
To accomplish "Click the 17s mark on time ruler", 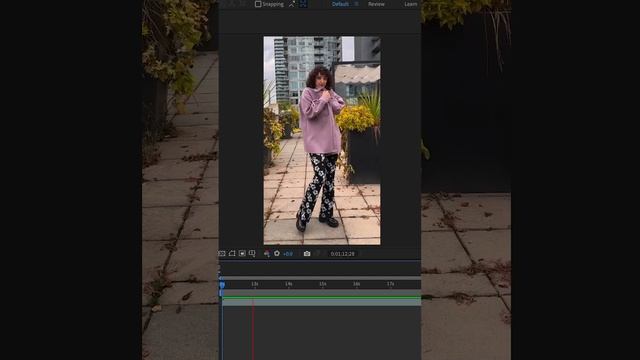I will [390, 284].
